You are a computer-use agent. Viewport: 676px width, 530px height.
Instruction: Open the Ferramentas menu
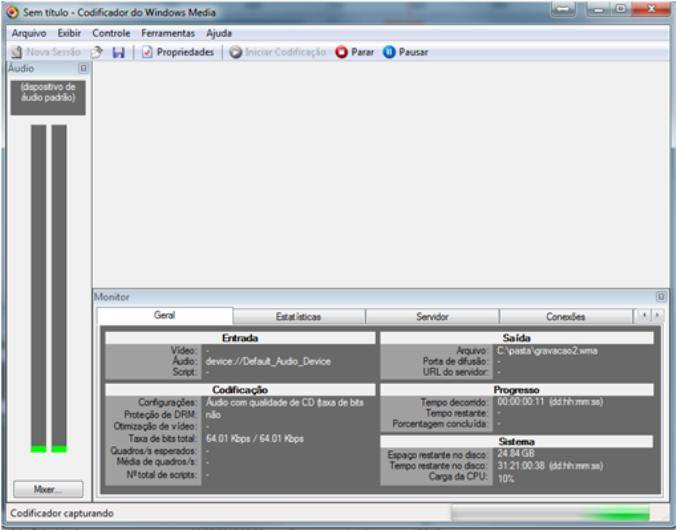[168, 33]
